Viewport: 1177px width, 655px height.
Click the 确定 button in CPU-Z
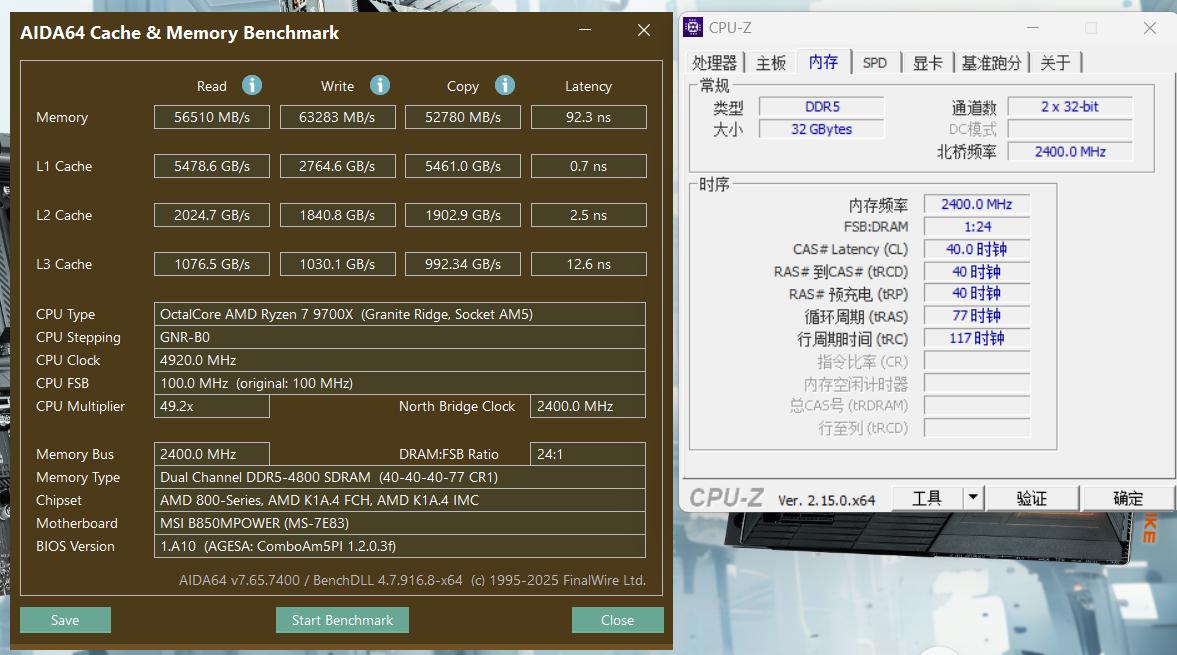(x=1127, y=497)
